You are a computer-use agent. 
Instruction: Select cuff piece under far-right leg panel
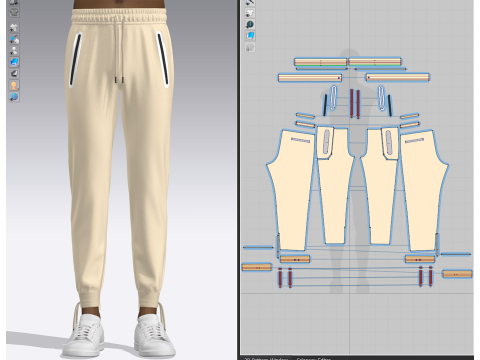pos(420,259)
